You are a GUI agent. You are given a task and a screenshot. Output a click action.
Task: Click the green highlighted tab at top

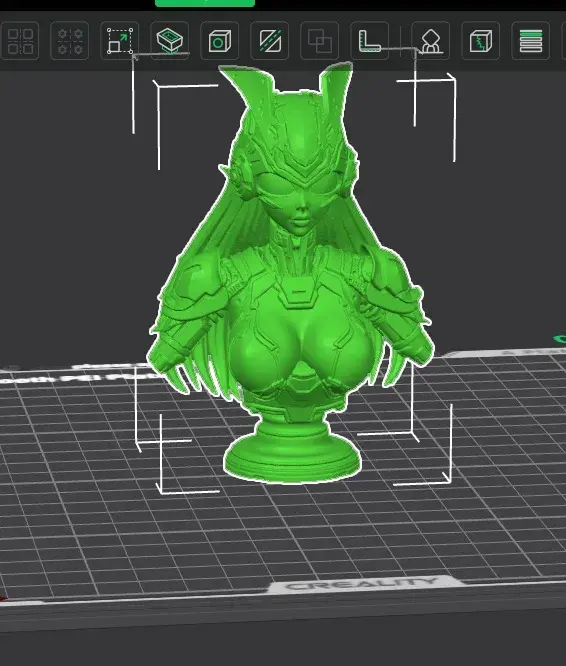205,3
